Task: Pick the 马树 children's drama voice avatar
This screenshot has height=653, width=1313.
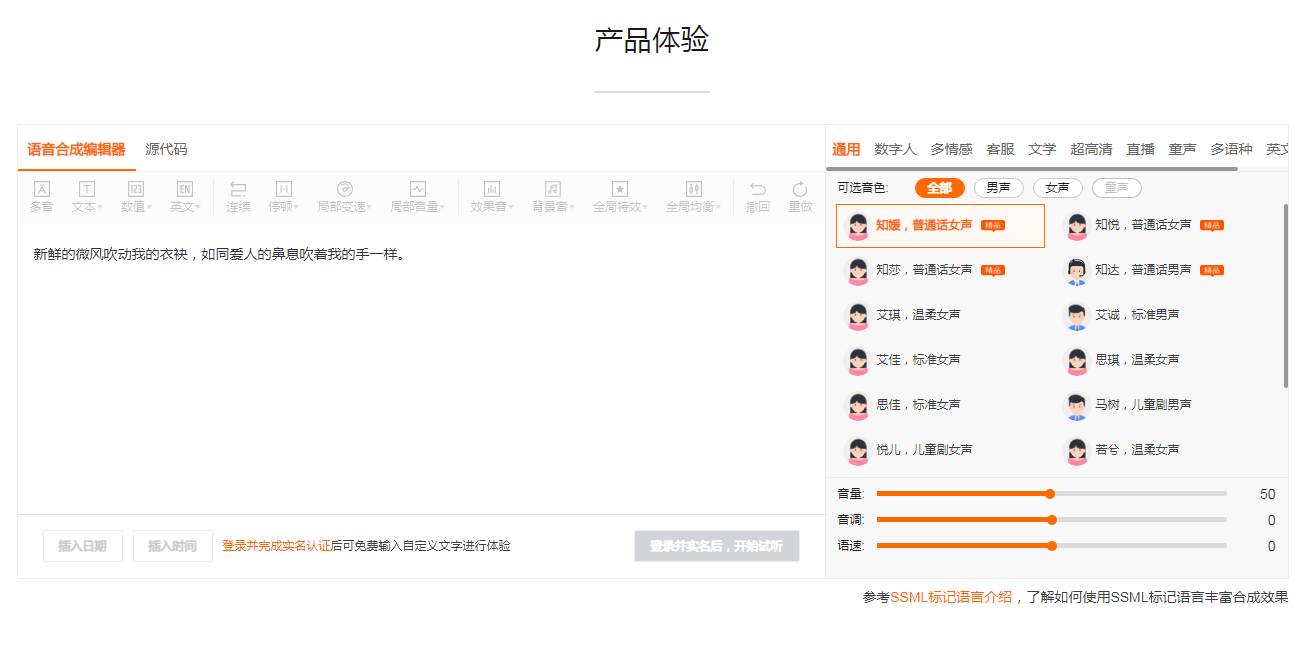Action: click(x=1076, y=406)
